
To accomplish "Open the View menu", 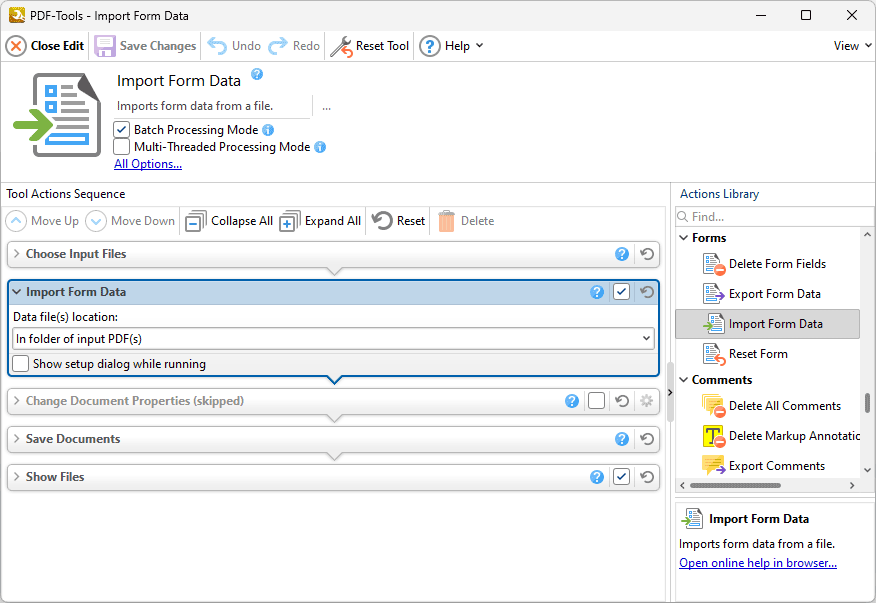I will [849, 45].
